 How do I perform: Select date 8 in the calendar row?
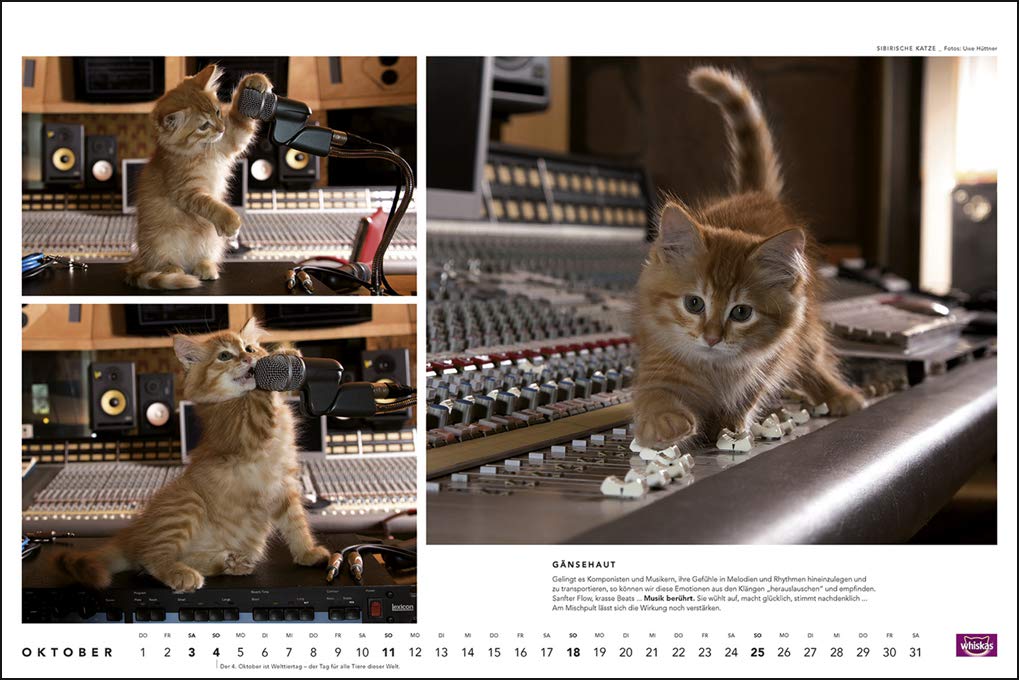pos(313,652)
